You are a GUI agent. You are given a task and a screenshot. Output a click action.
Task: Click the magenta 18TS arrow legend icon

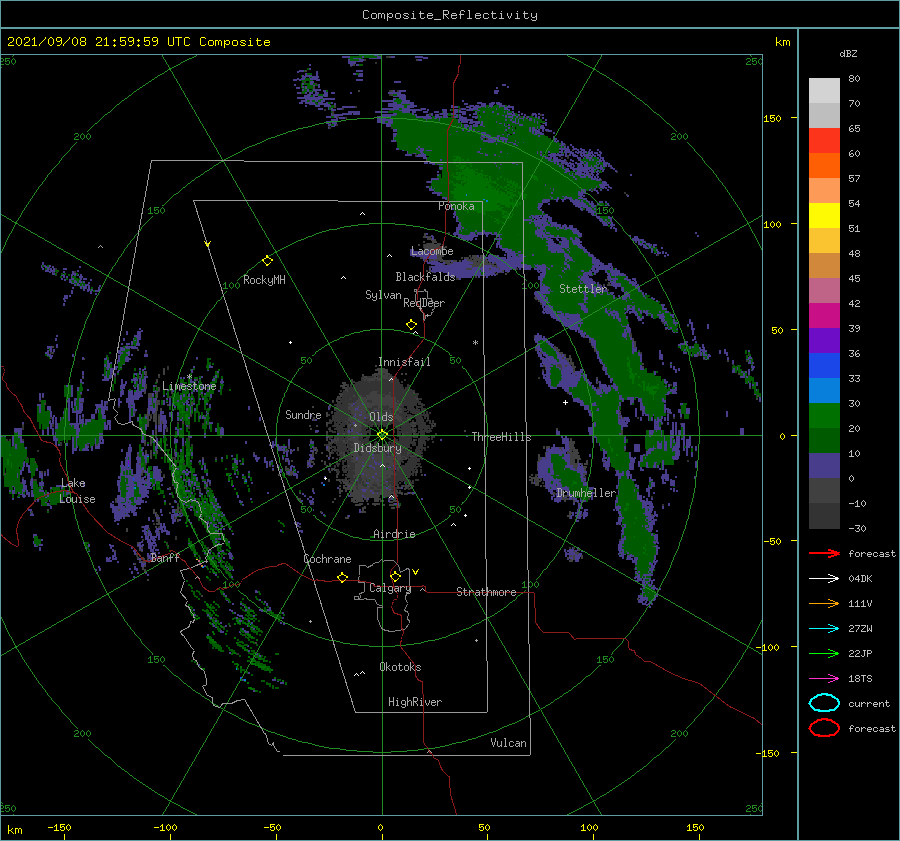click(x=824, y=679)
